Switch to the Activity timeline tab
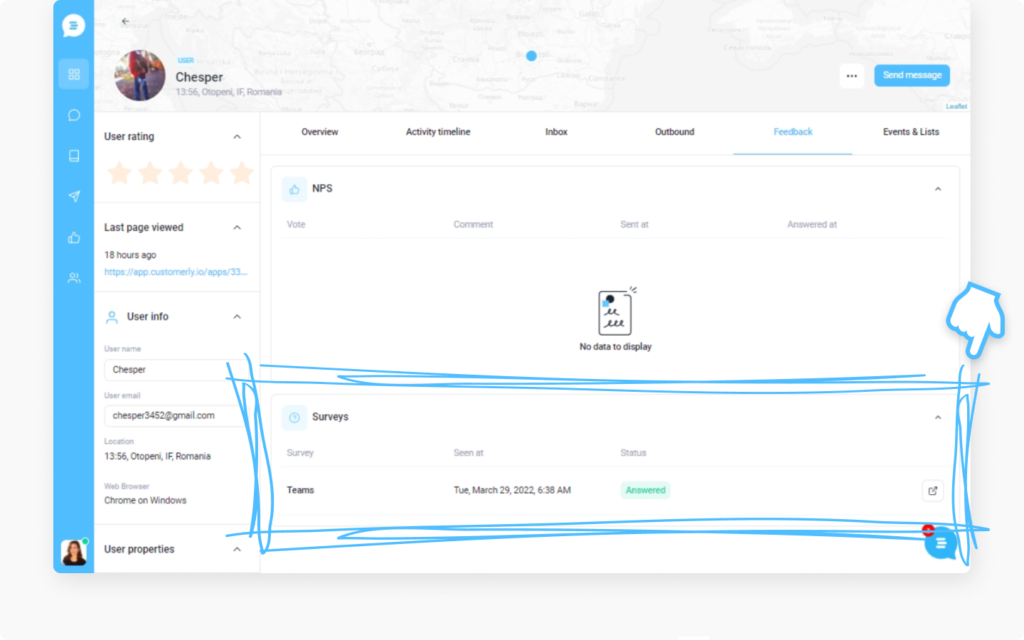The image size is (1024, 640). 438,132
